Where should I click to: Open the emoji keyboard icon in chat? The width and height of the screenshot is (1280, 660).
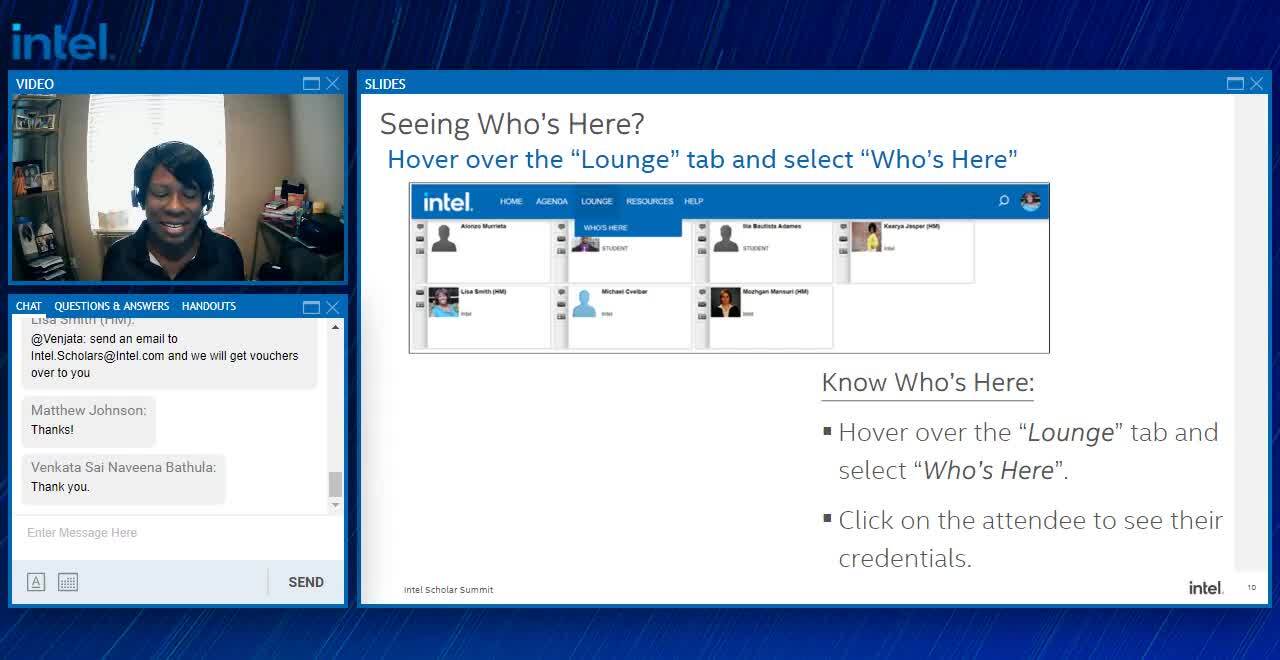[x=68, y=582]
